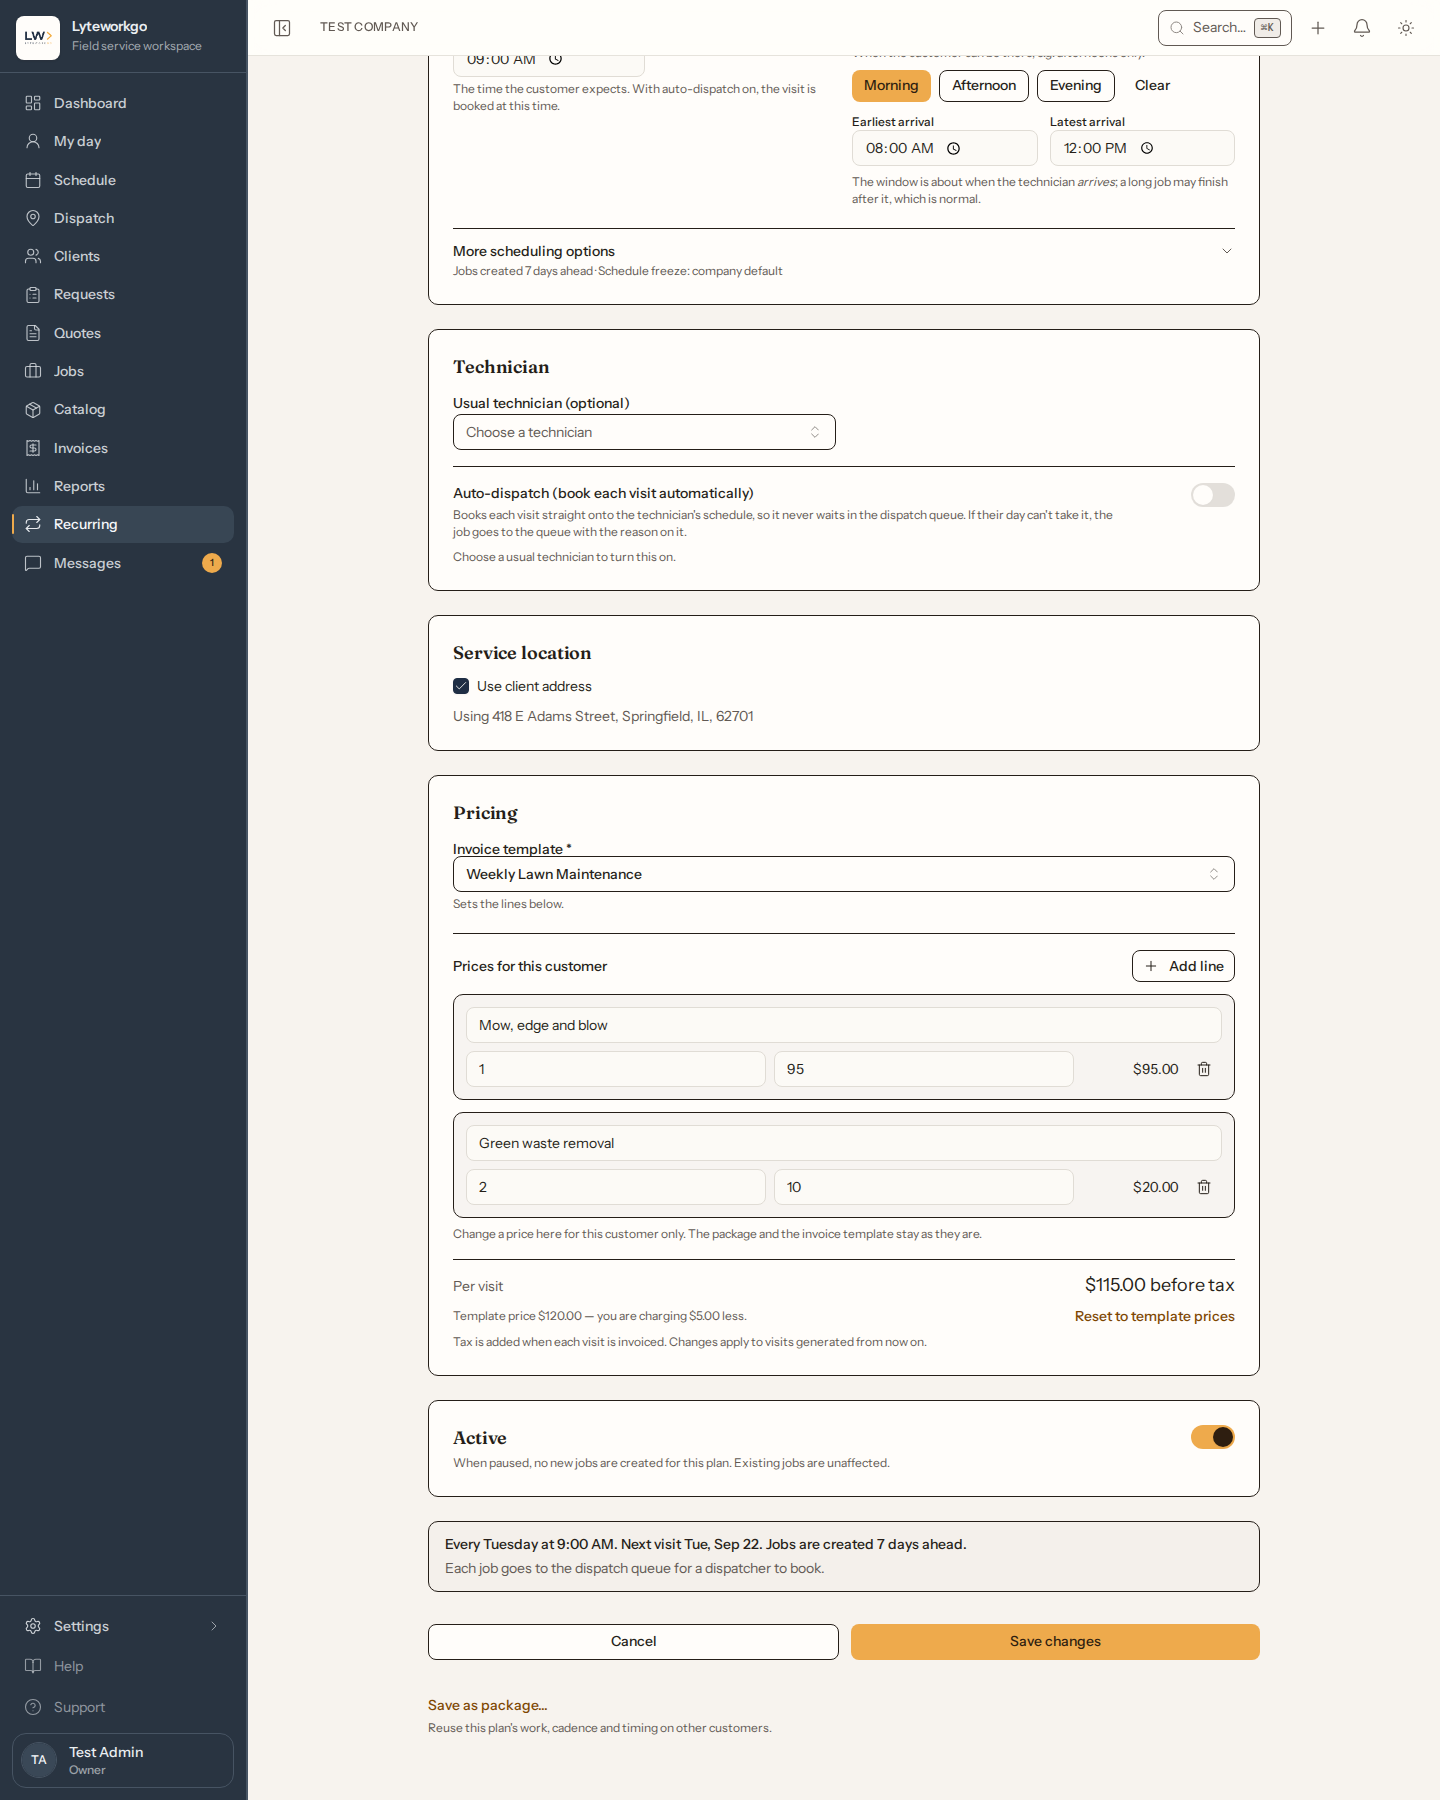This screenshot has width=1440, height=1800.
Task: Click the Dashboard grid icon
Action: (33, 103)
